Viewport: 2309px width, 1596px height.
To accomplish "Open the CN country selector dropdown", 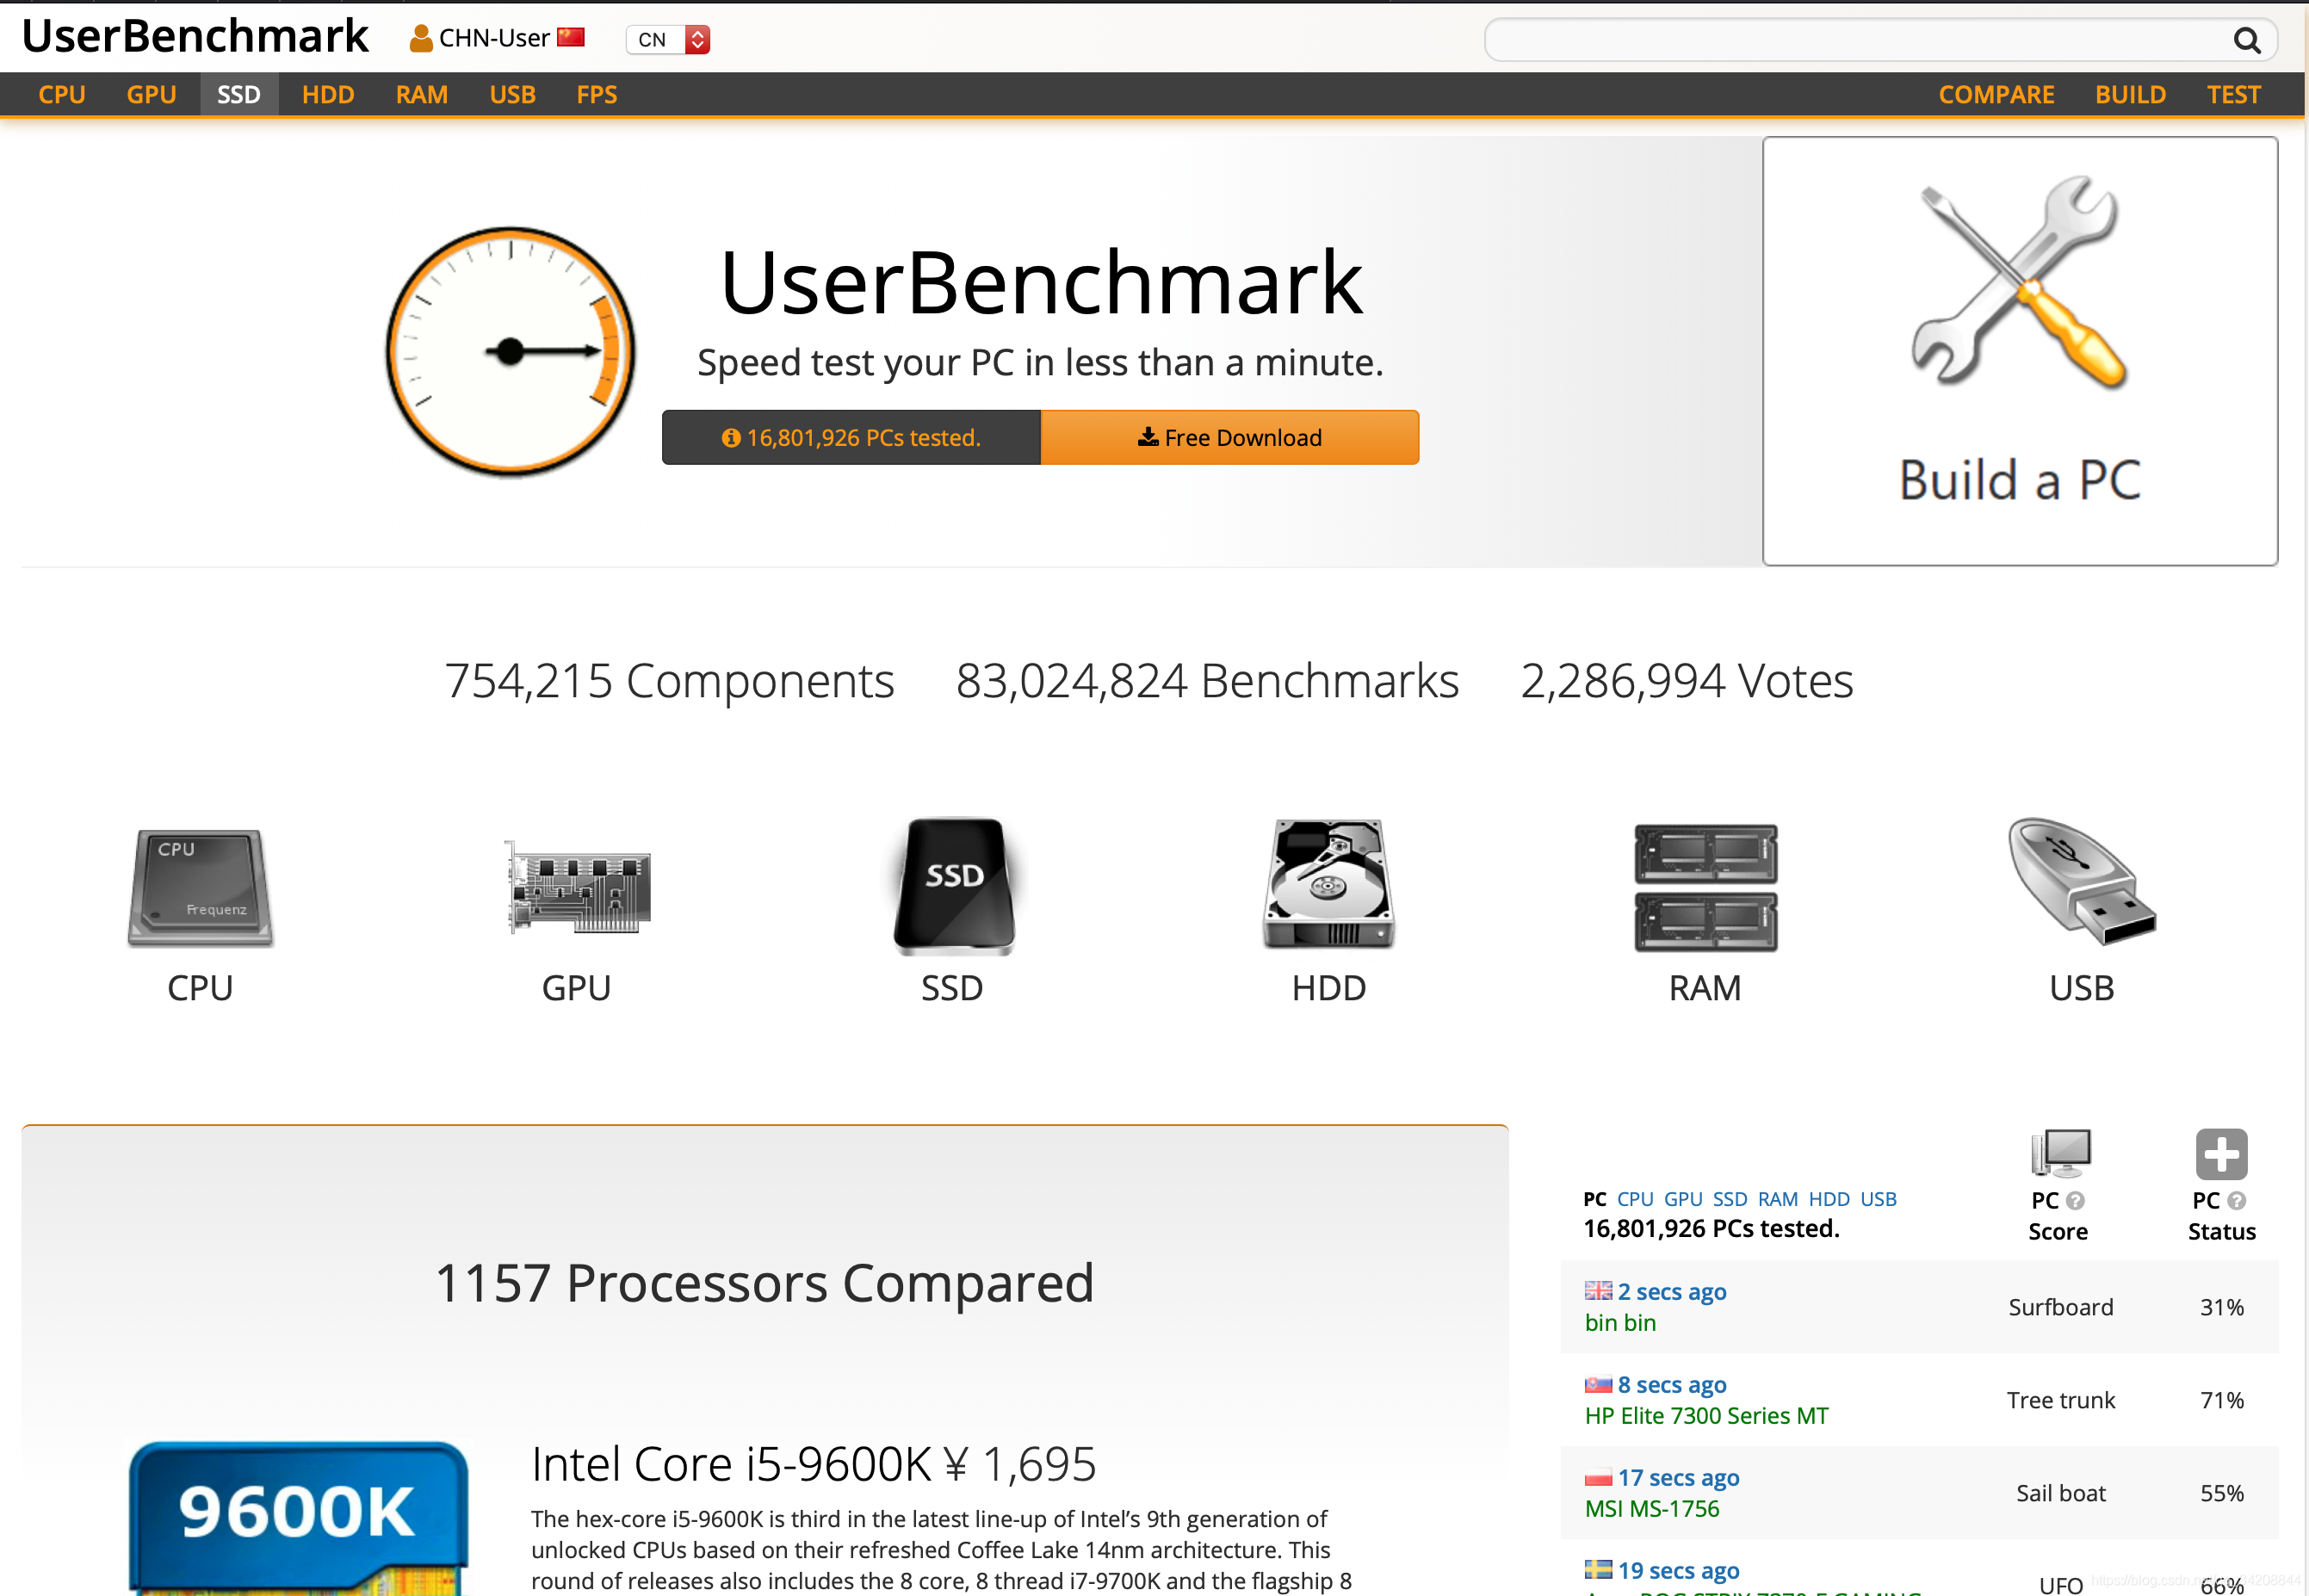I will click(x=696, y=39).
